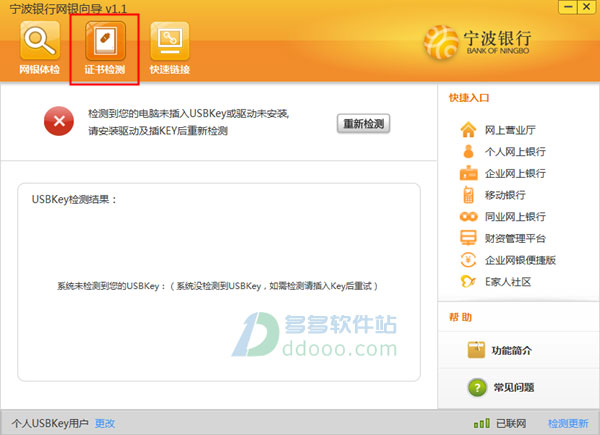The image size is (600, 435).
Task: Click the heart icon beside E家人社区
Action: 468,282
